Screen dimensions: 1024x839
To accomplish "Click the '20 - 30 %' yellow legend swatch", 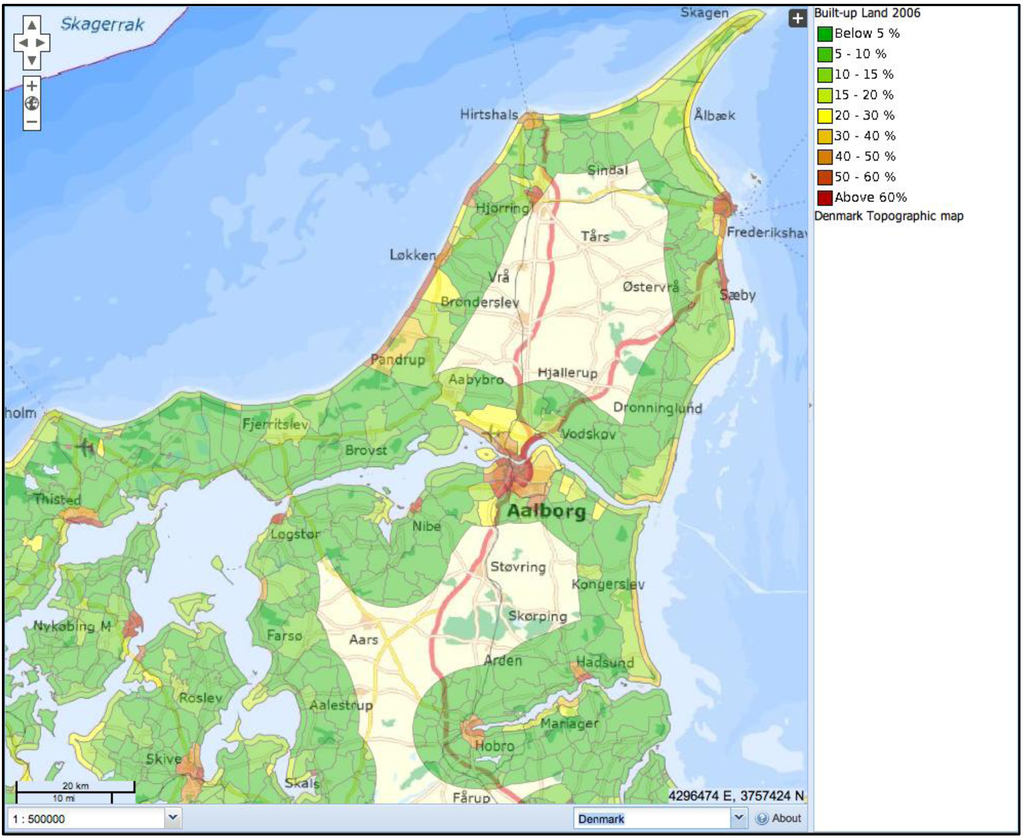I will (824, 116).
